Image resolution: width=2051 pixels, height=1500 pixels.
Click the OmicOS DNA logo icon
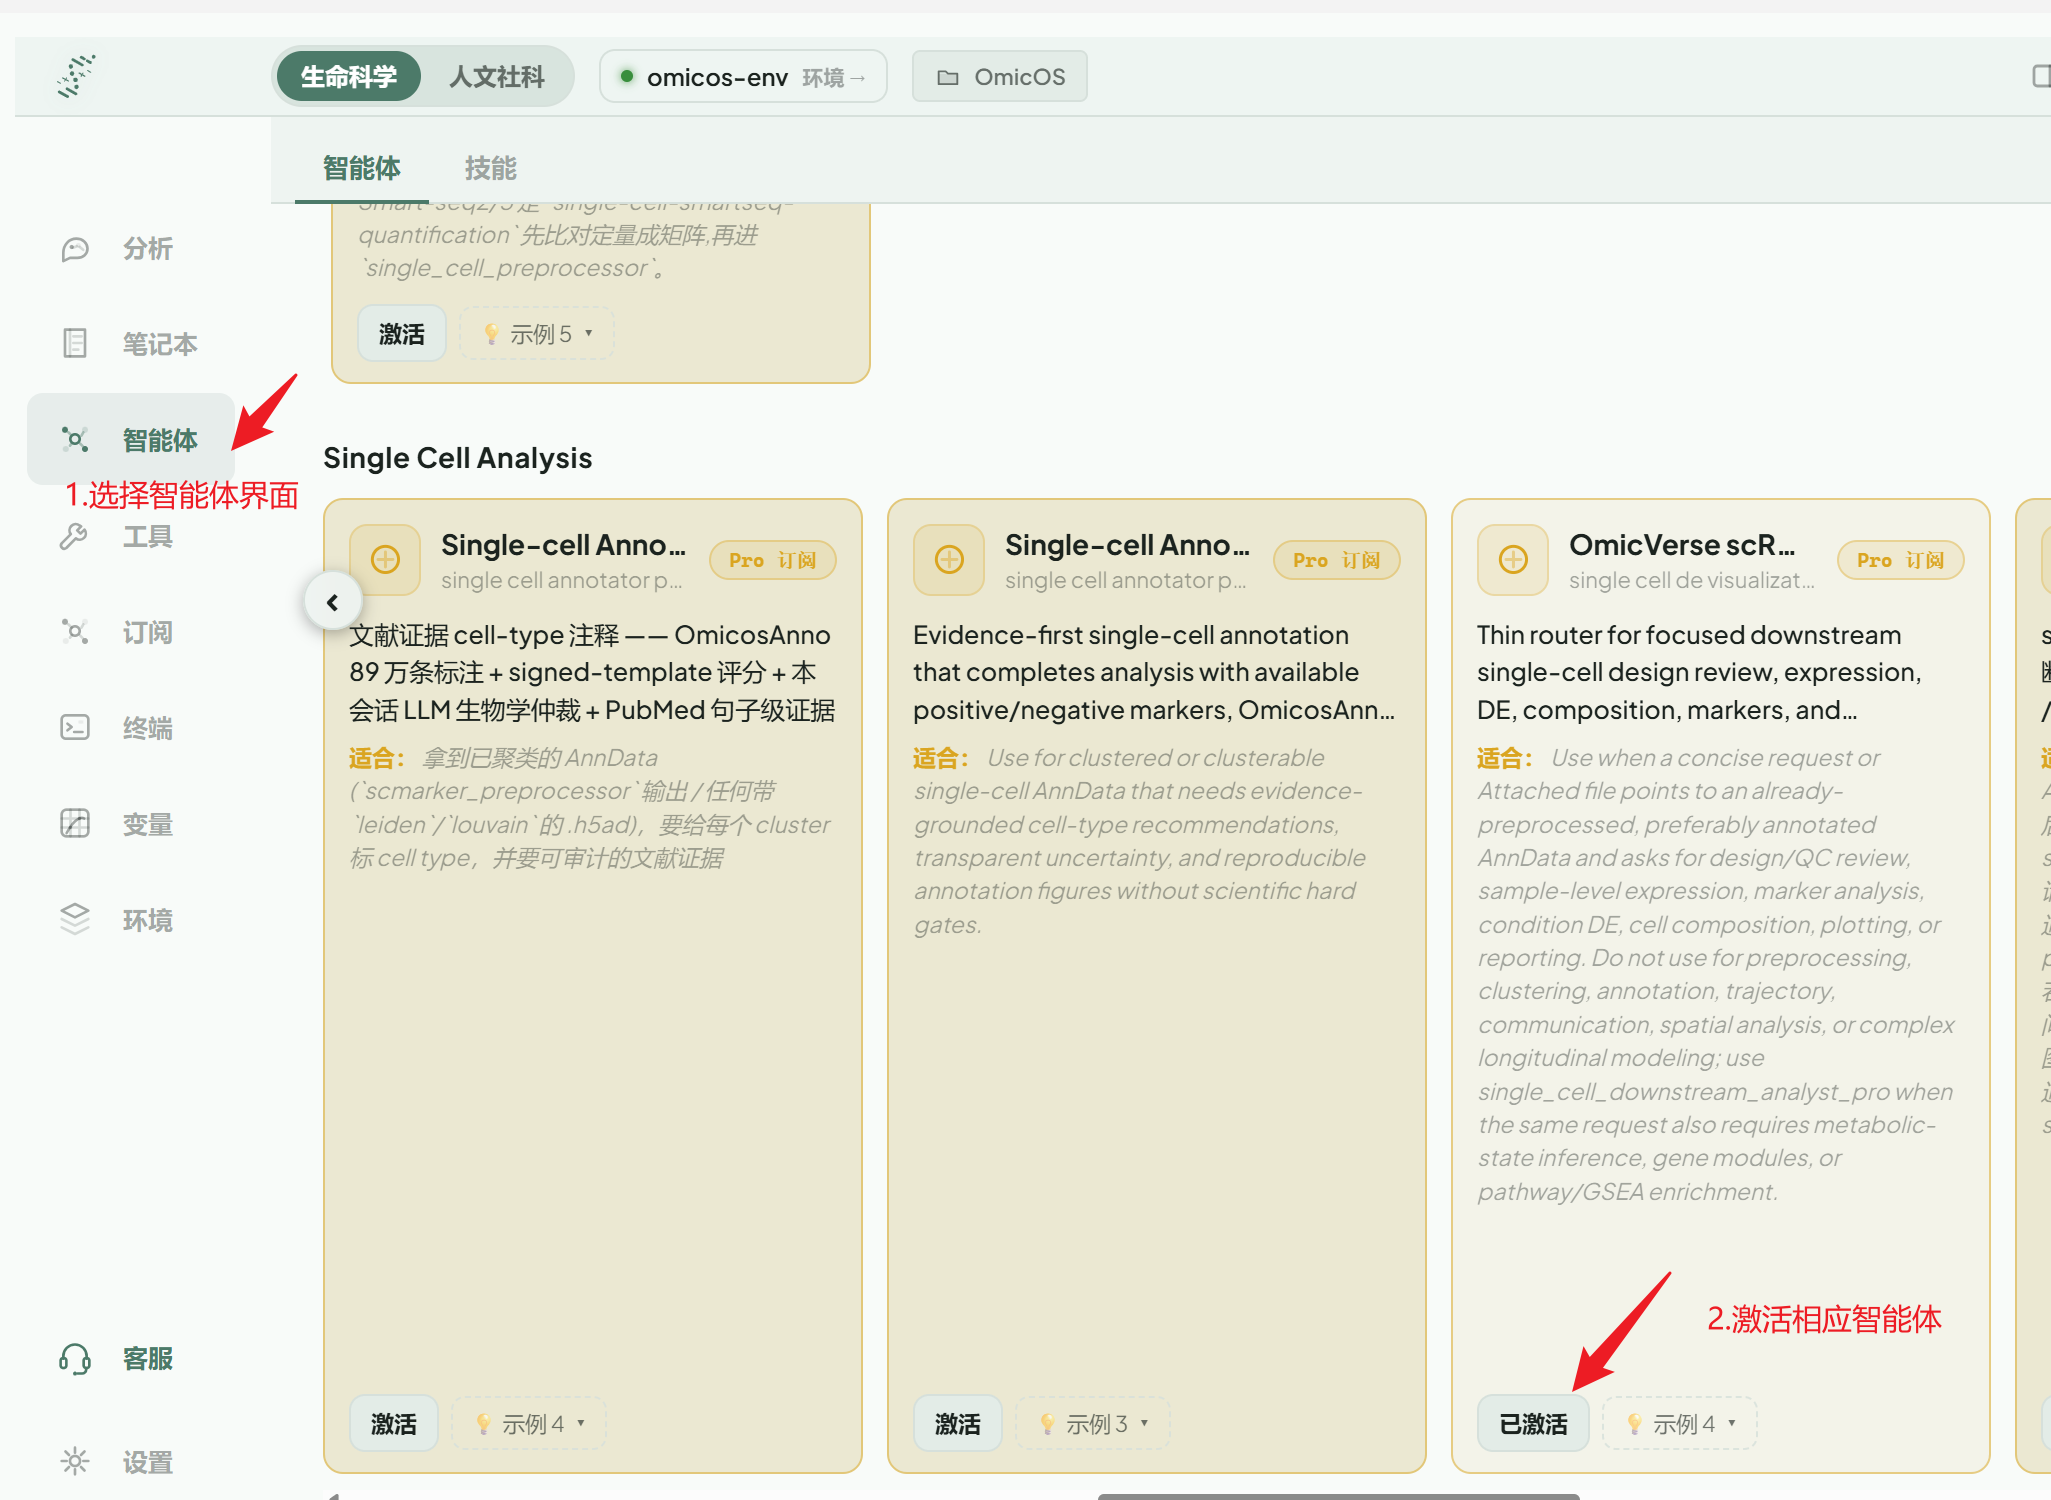[76, 76]
